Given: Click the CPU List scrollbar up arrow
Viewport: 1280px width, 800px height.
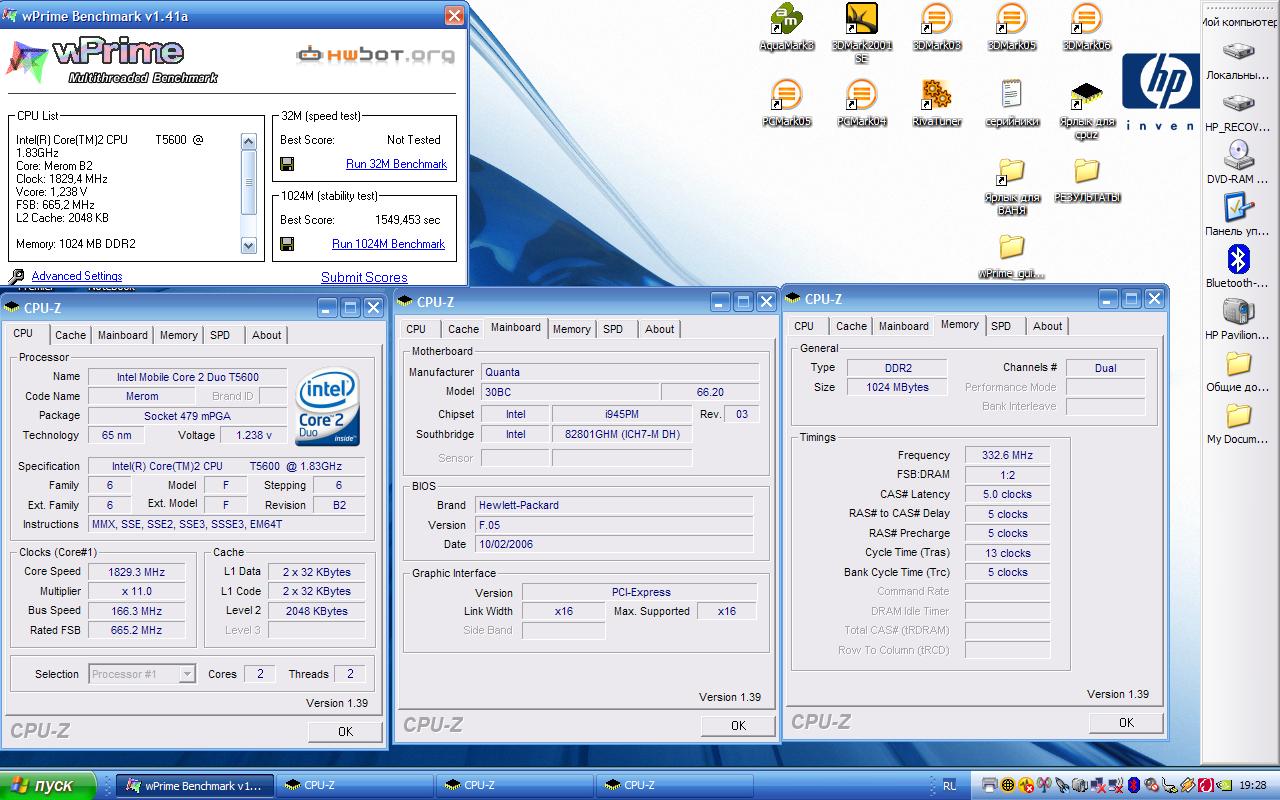Looking at the screenshot, I should coord(249,141).
